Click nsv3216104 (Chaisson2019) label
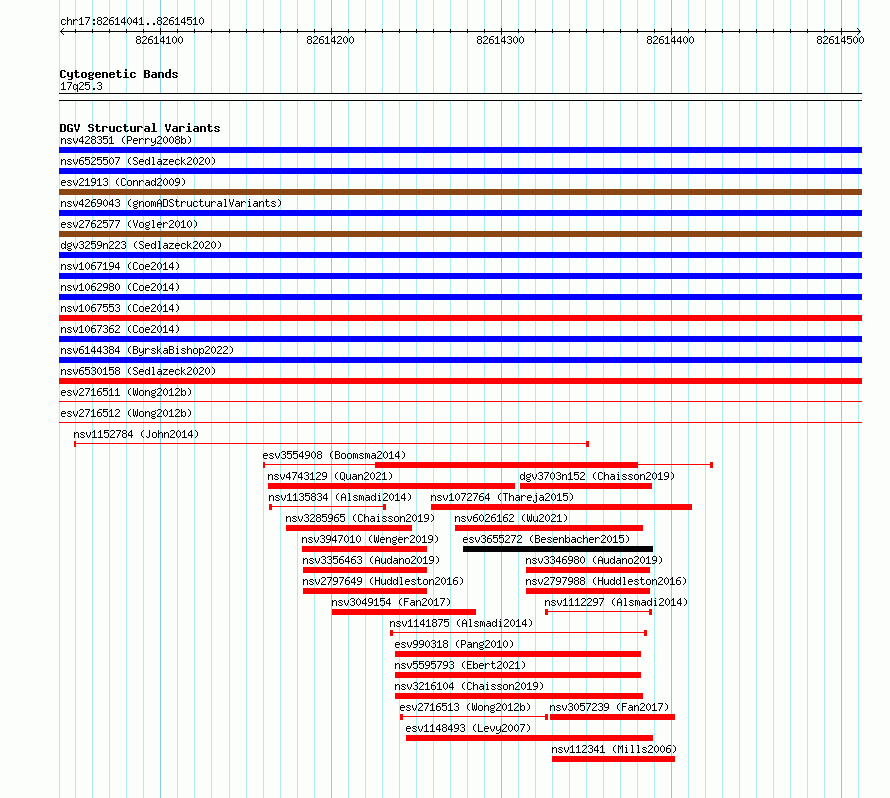This screenshot has width=890, height=798. pos(469,686)
